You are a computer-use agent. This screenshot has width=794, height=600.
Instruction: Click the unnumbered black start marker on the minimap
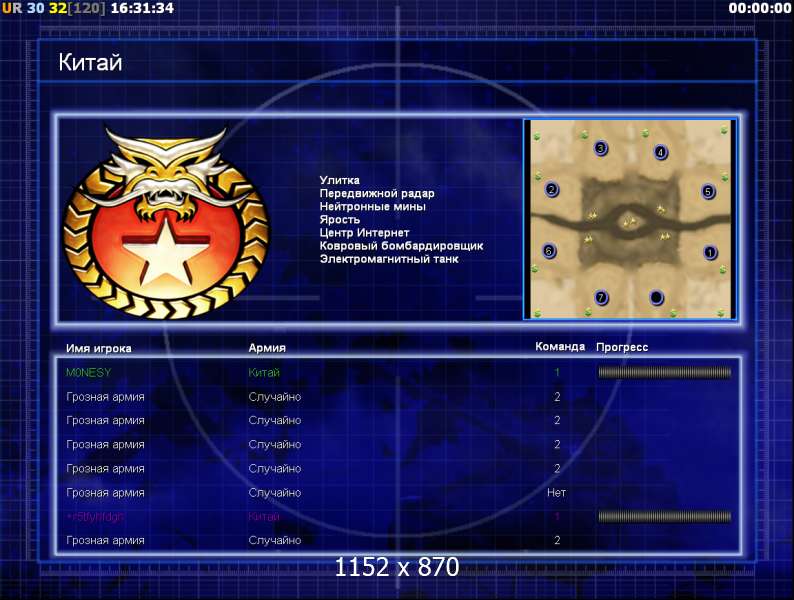[x=656, y=298]
